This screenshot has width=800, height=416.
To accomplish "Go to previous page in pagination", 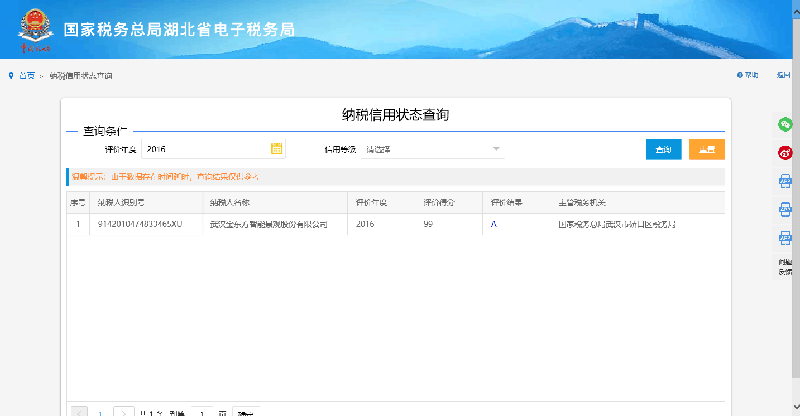I will click(x=79, y=411).
